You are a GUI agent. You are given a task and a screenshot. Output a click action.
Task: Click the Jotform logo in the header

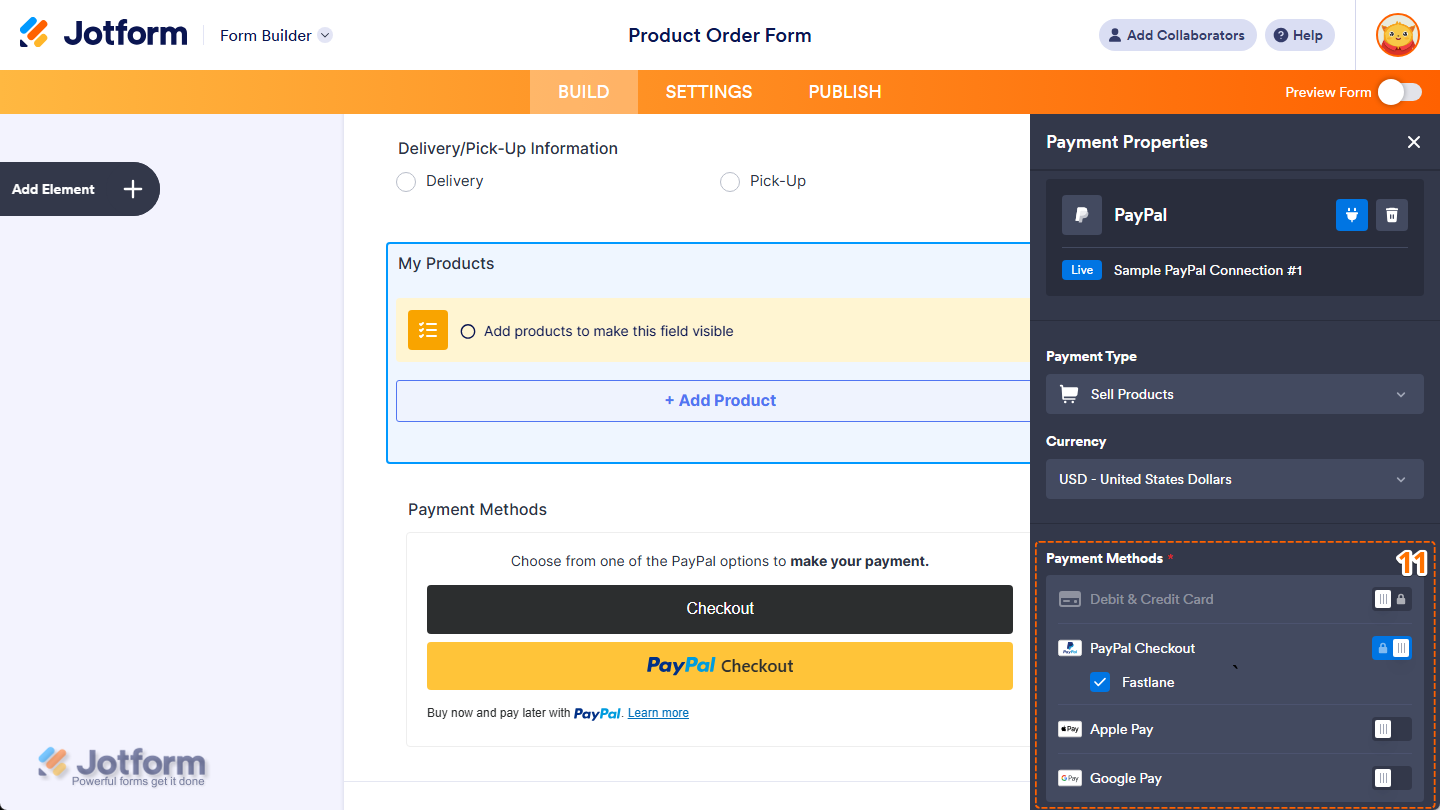click(x=103, y=32)
